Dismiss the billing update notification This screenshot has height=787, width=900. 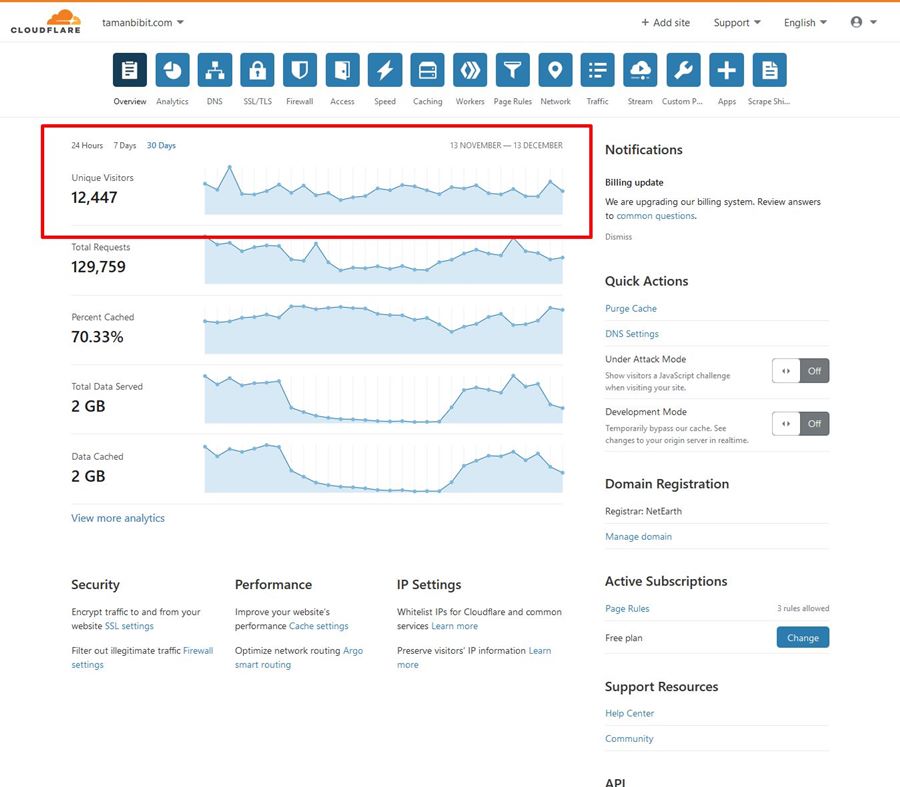(618, 236)
